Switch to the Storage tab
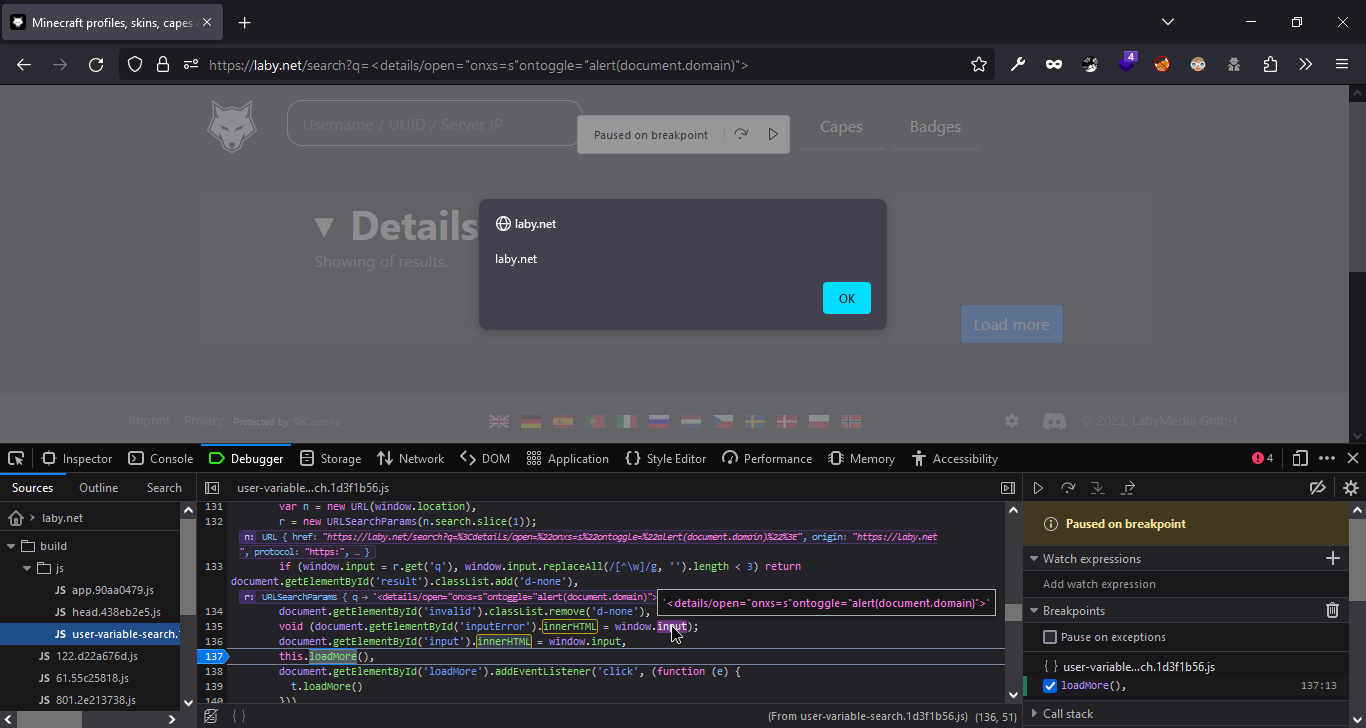 pyautogui.click(x=330, y=458)
